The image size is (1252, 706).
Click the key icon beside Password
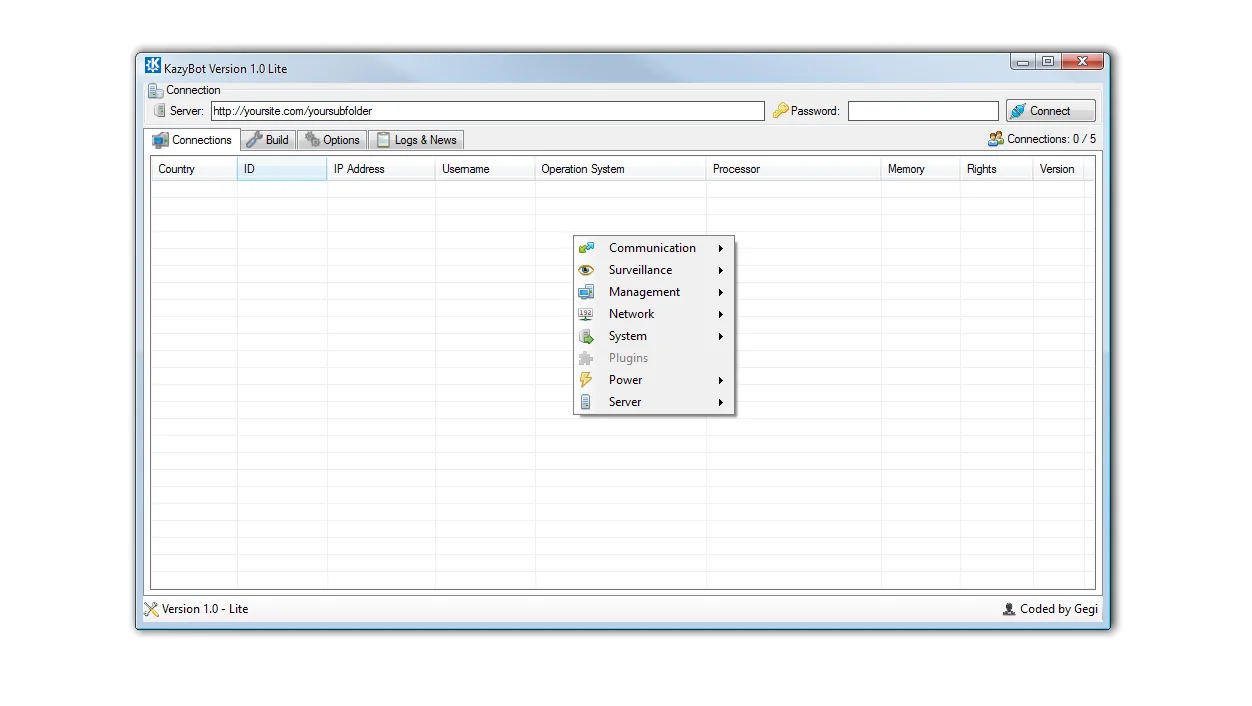pyautogui.click(x=779, y=111)
